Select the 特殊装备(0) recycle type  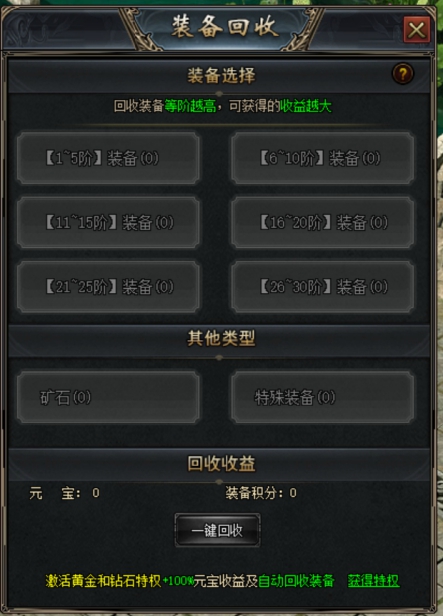click(322, 398)
